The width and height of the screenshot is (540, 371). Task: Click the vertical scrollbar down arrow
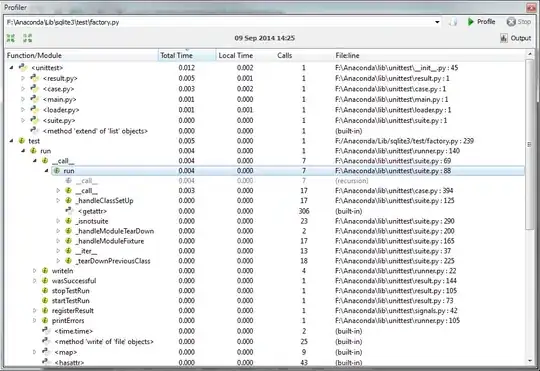click(530, 361)
